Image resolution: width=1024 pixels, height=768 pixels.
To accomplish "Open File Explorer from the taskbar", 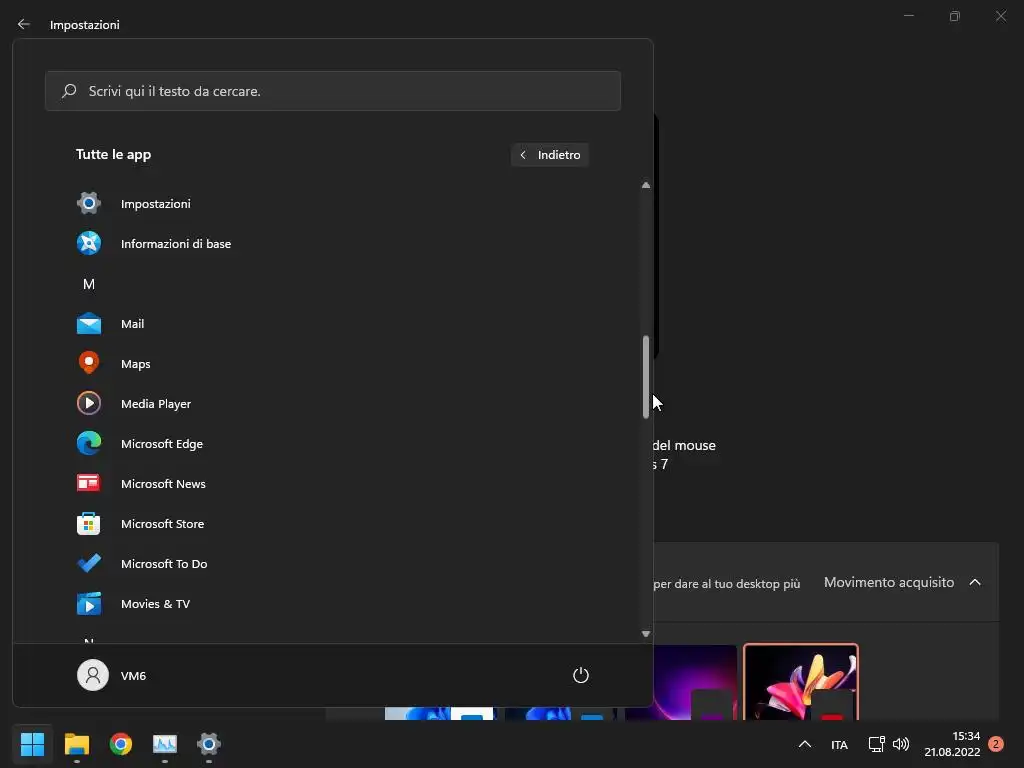I will tap(76, 743).
